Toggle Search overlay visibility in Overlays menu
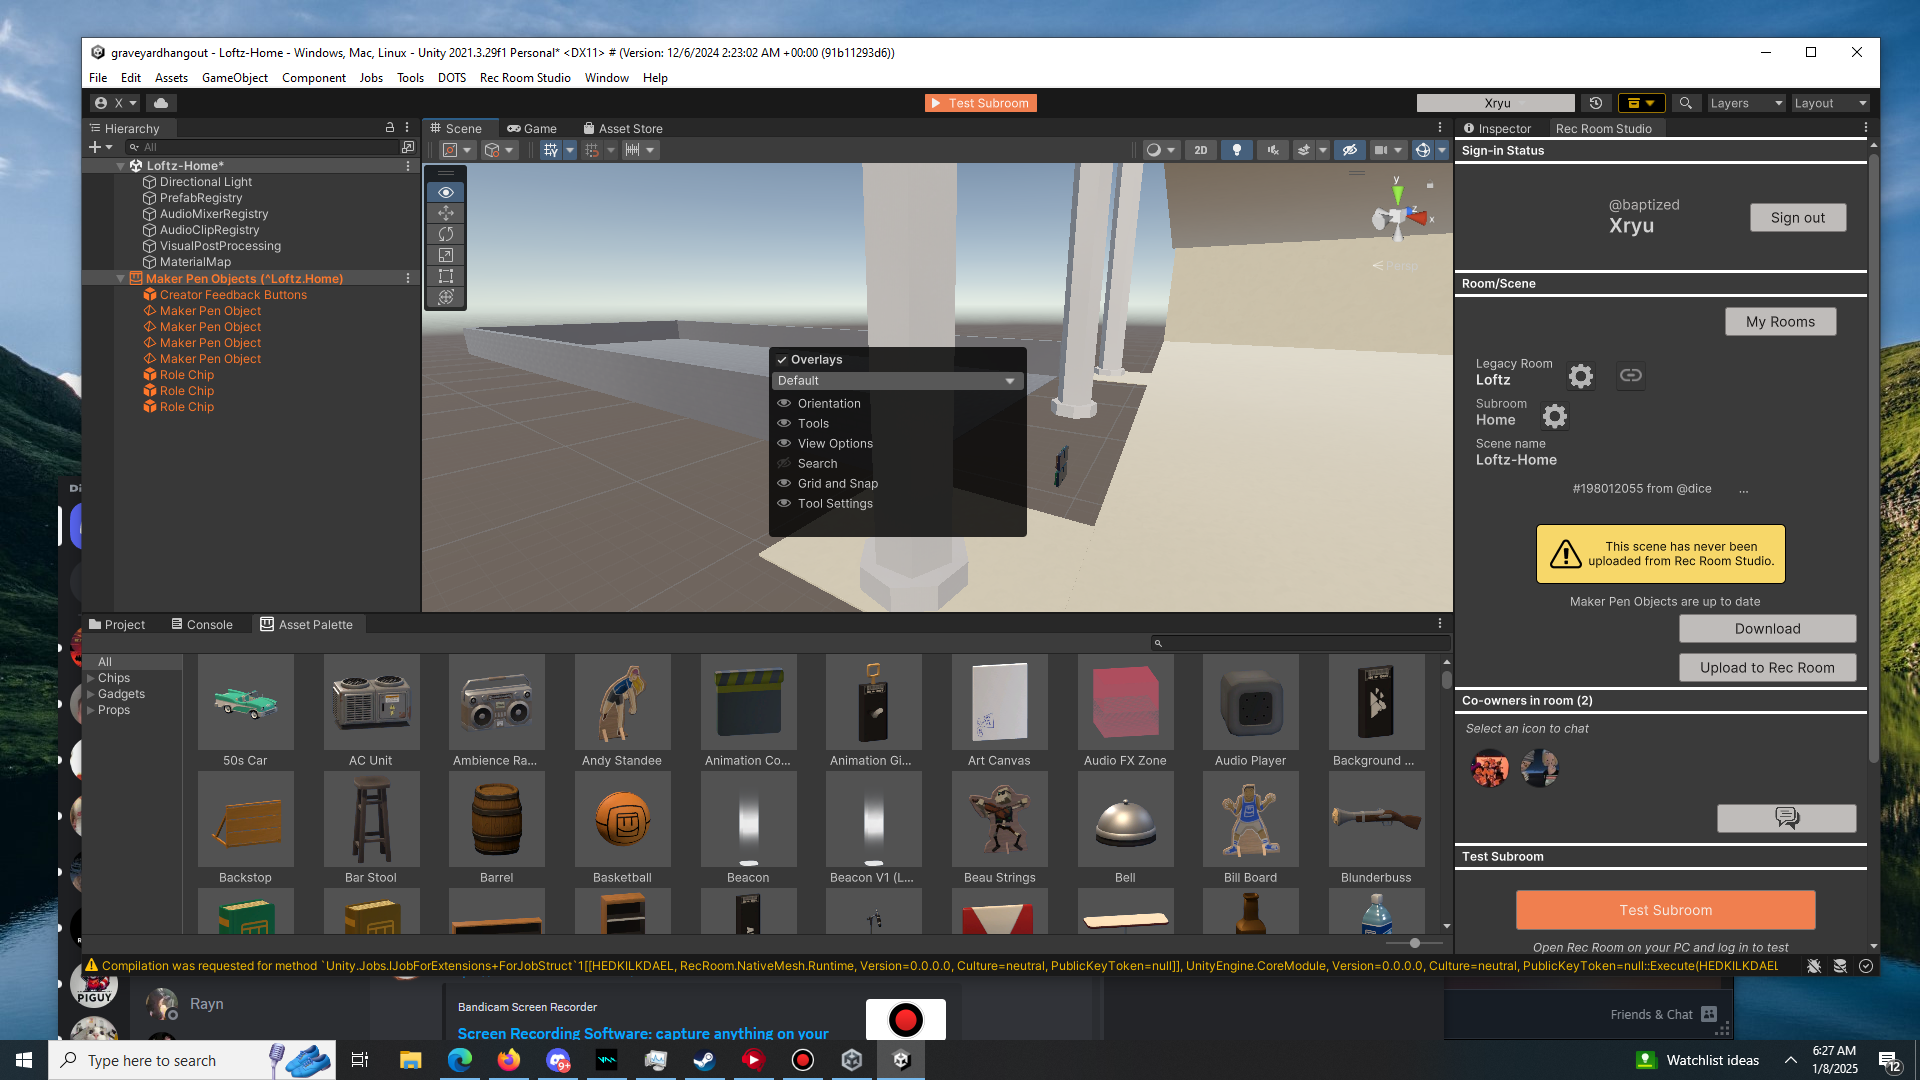Screen dimensions: 1920x1080 pos(785,463)
